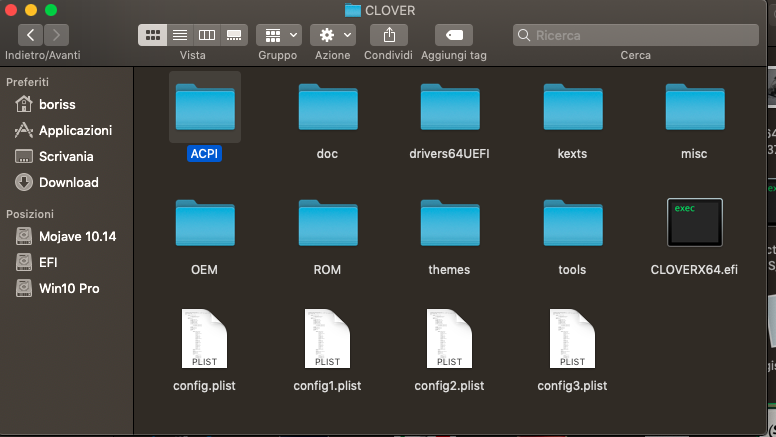
Task: Select the kexts folder icon
Action: 573,107
